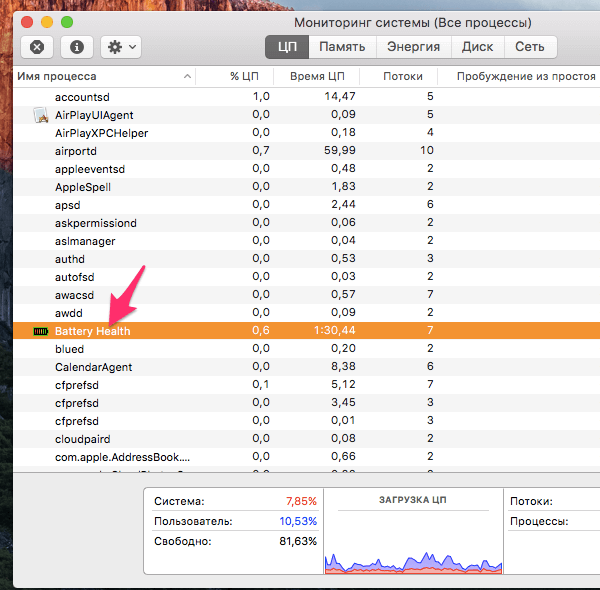Viewport: 600px width, 590px height.
Task: Select the appleeventsd process
Action: point(90,169)
